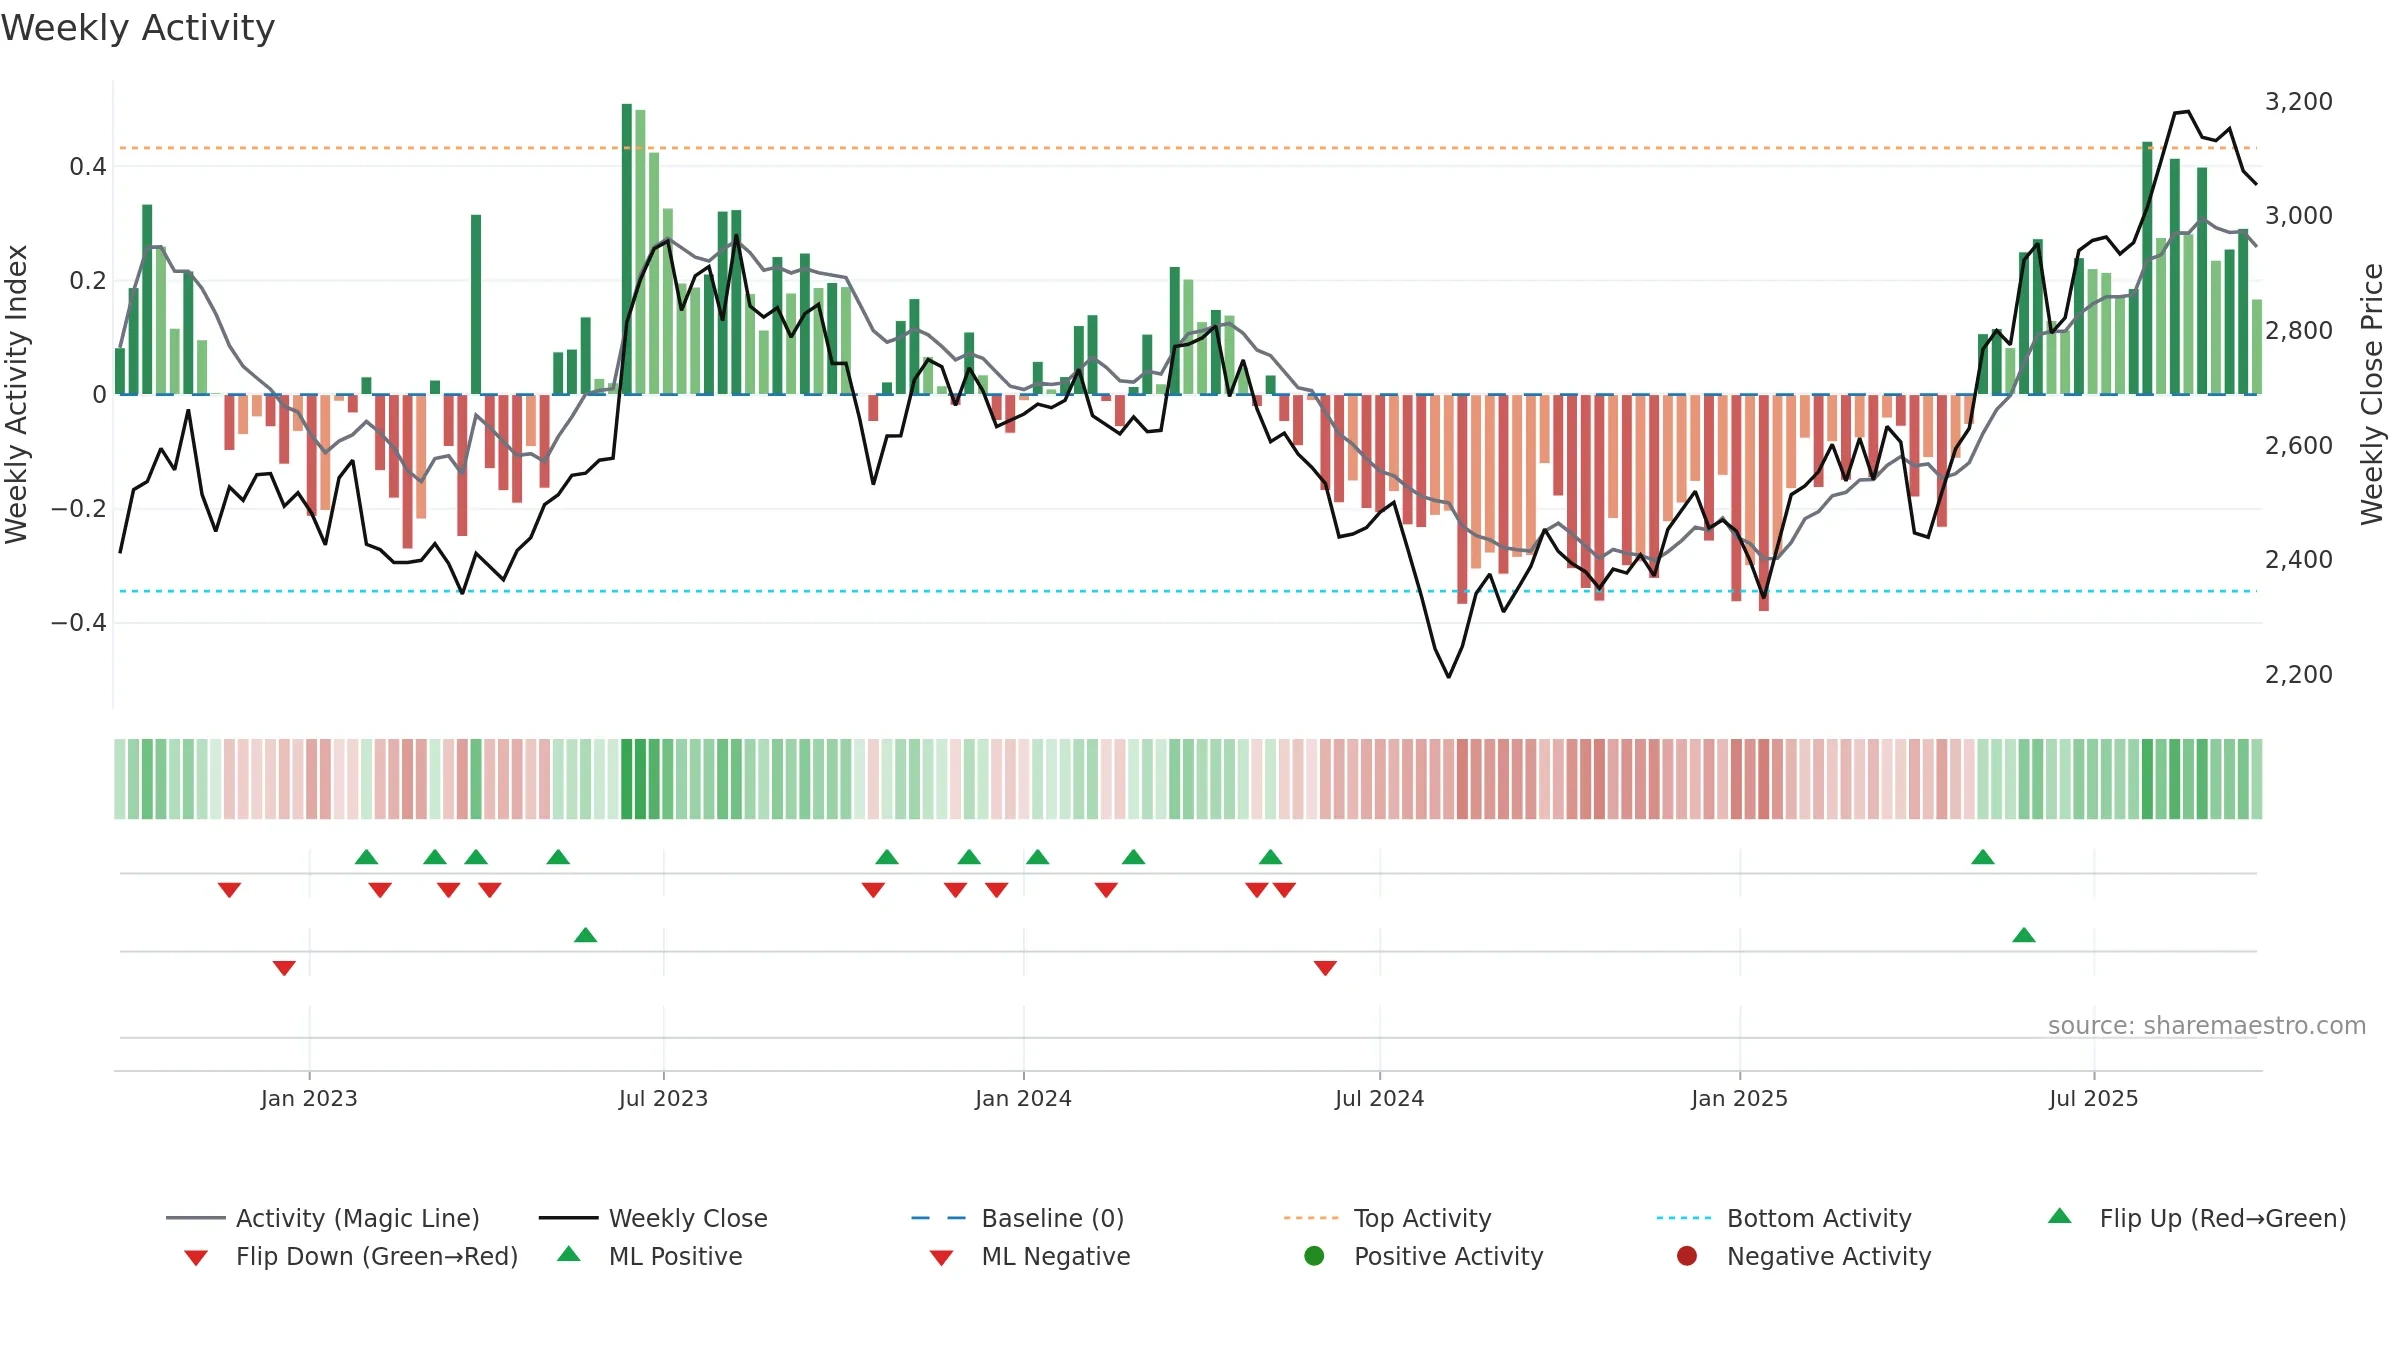2400x1350 pixels.
Task: Toggle the Baseline (0) legend entry
Action: click(x=1017, y=1218)
